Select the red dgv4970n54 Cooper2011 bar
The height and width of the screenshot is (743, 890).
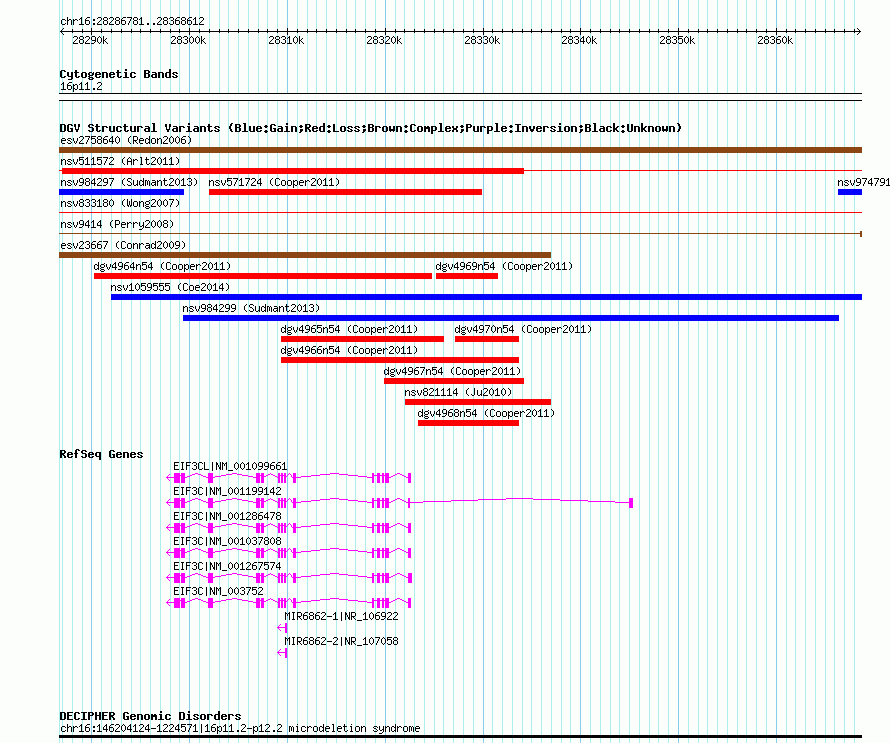(487, 339)
